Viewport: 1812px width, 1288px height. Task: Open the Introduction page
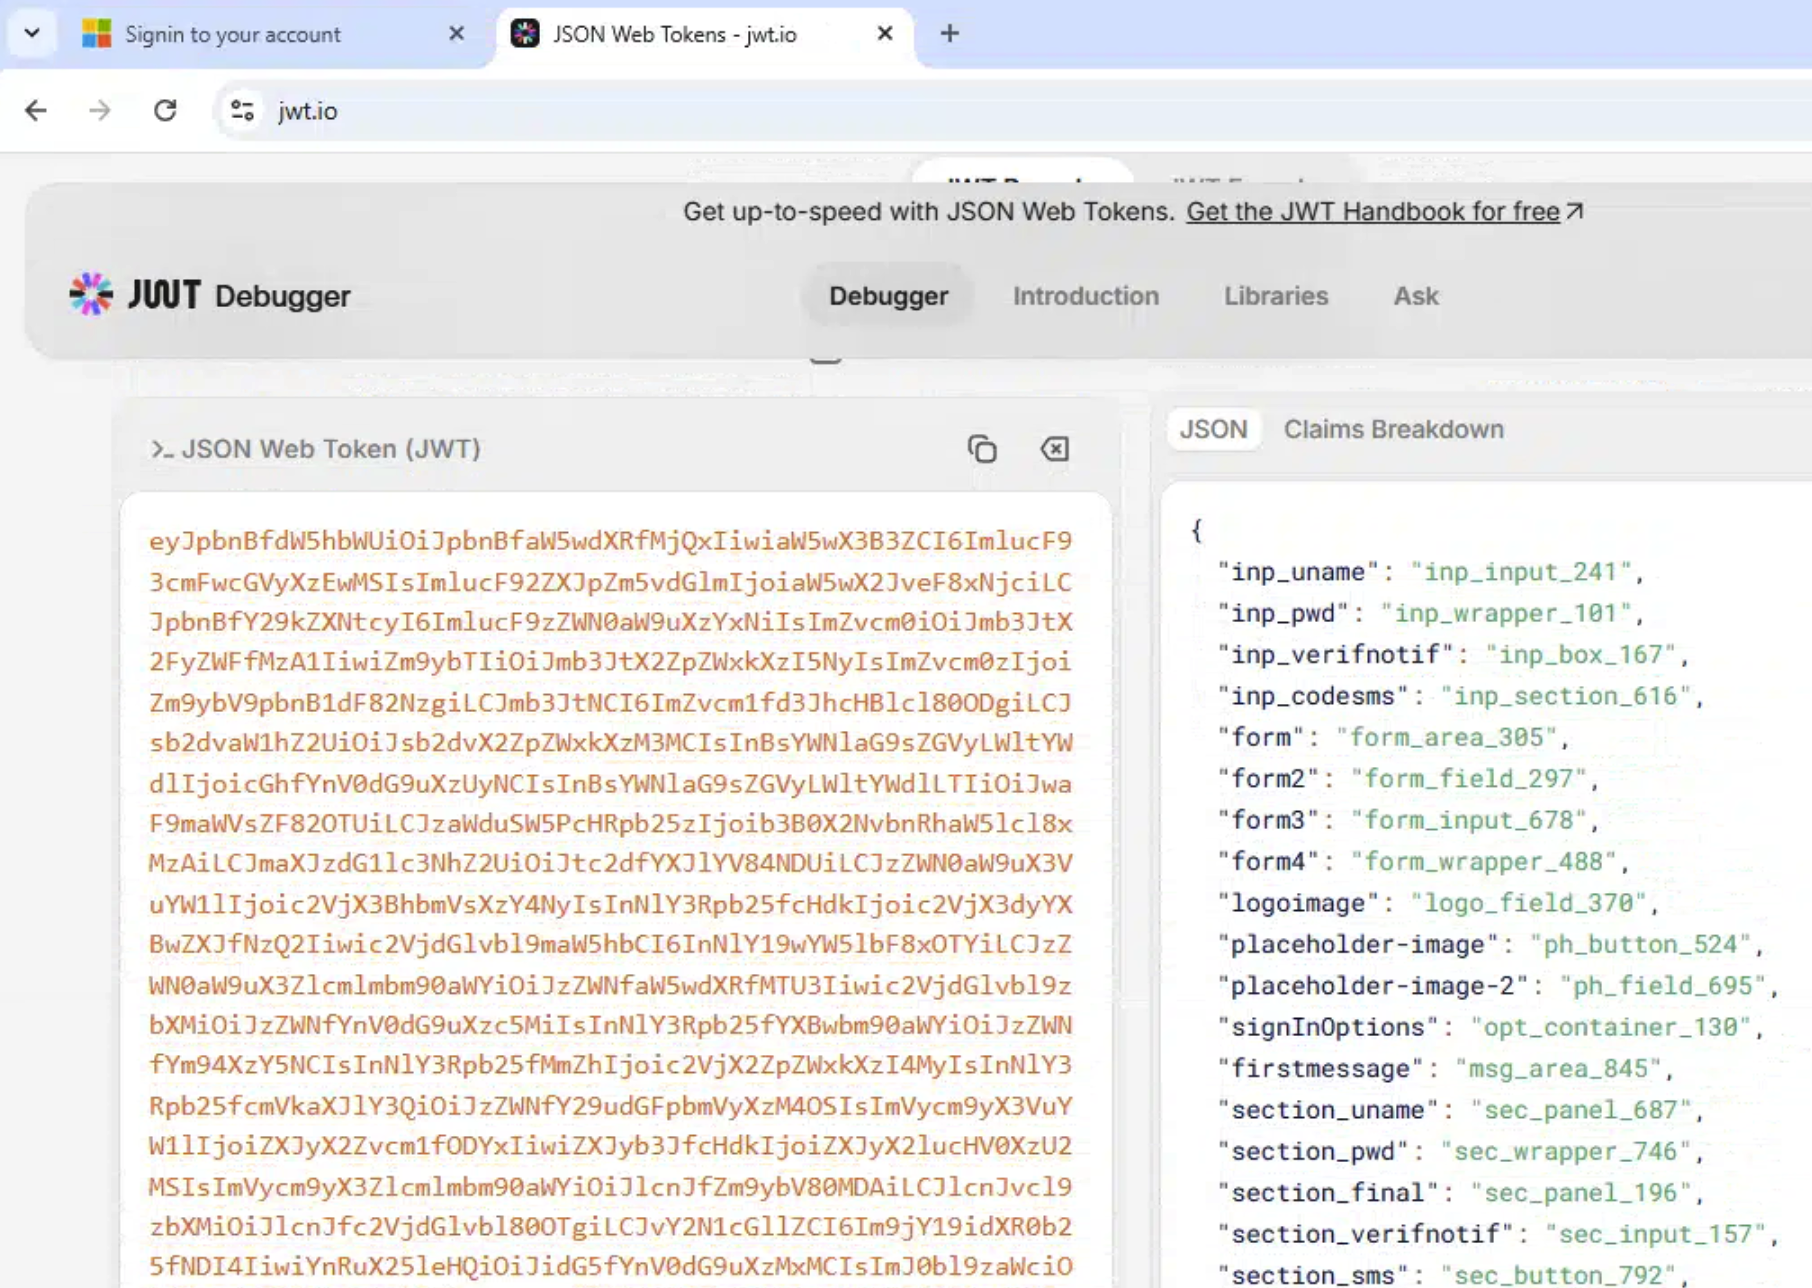(x=1086, y=296)
